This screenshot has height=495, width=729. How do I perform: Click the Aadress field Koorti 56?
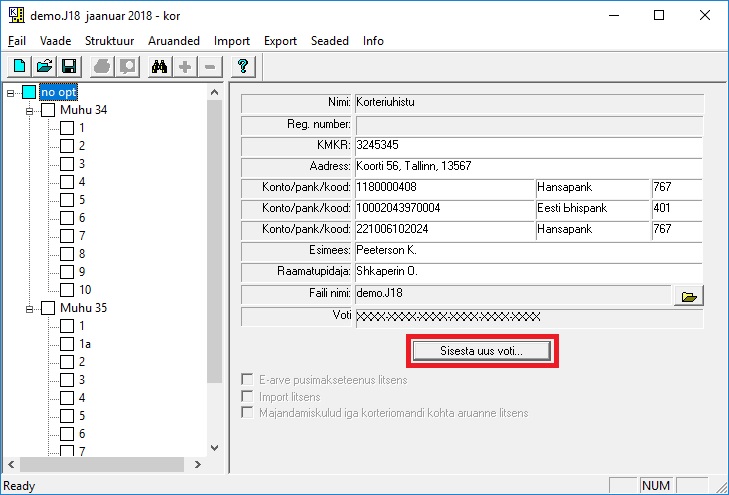(x=530, y=167)
